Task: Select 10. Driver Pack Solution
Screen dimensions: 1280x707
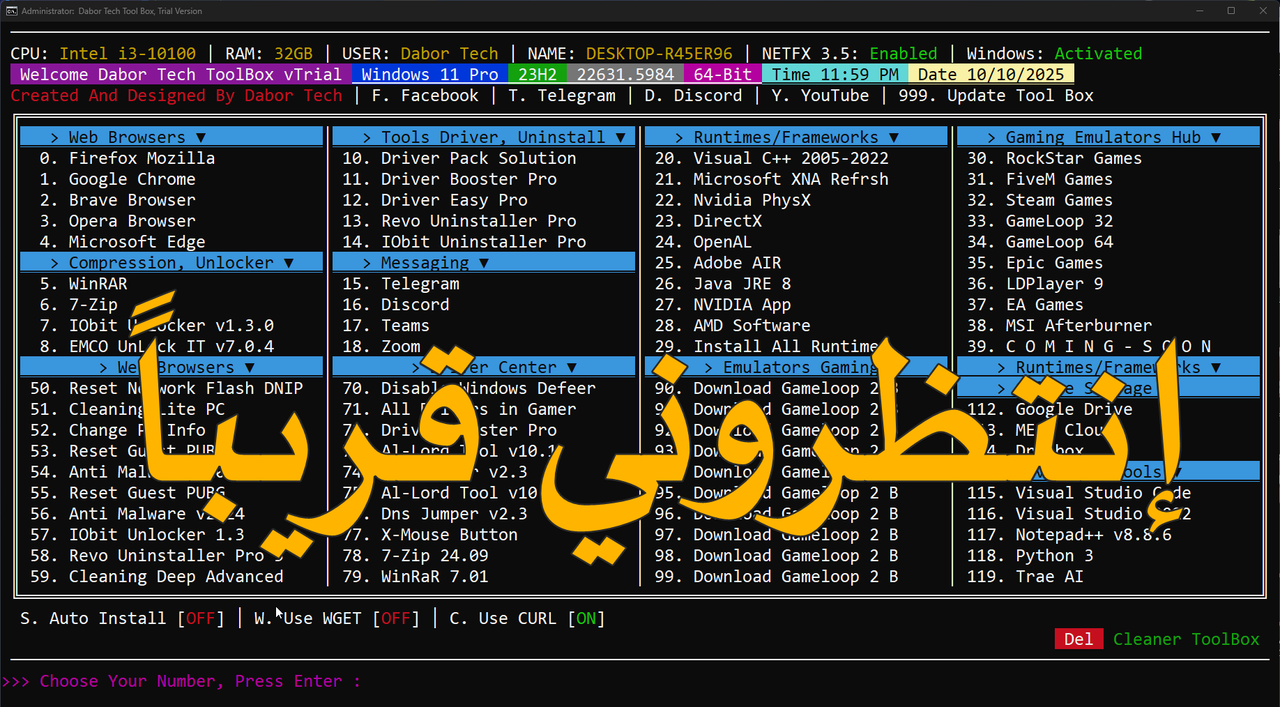Action: 459,158
